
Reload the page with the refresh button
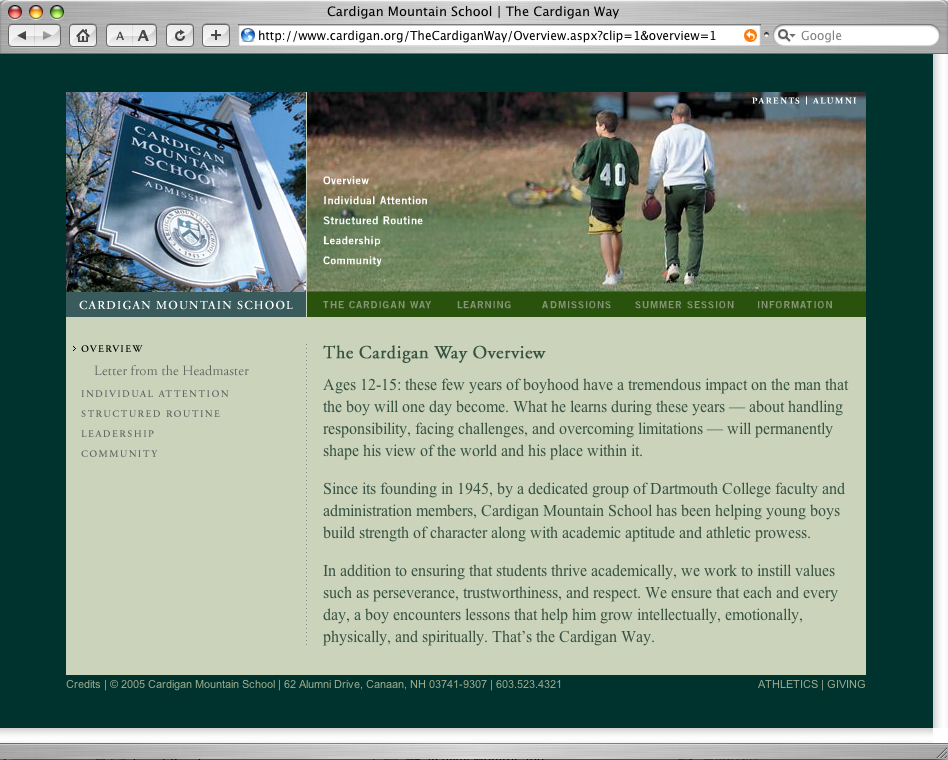(x=180, y=36)
